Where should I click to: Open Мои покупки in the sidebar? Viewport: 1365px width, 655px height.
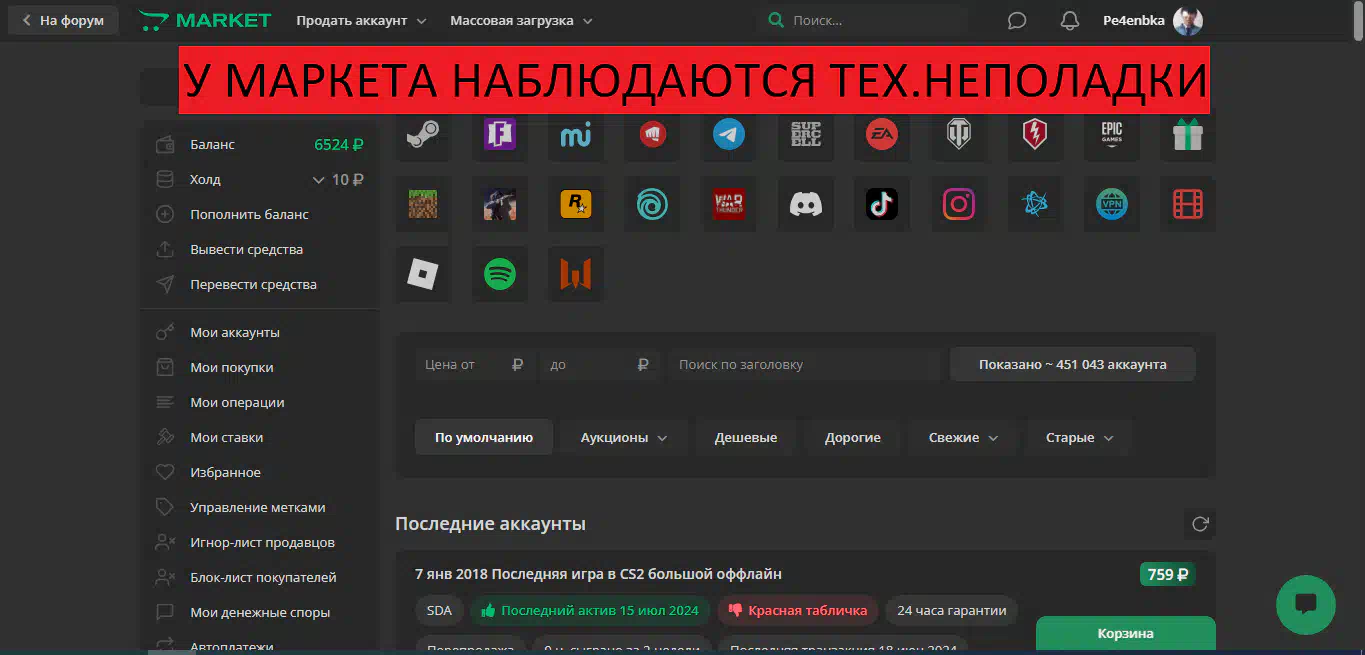point(259,367)
